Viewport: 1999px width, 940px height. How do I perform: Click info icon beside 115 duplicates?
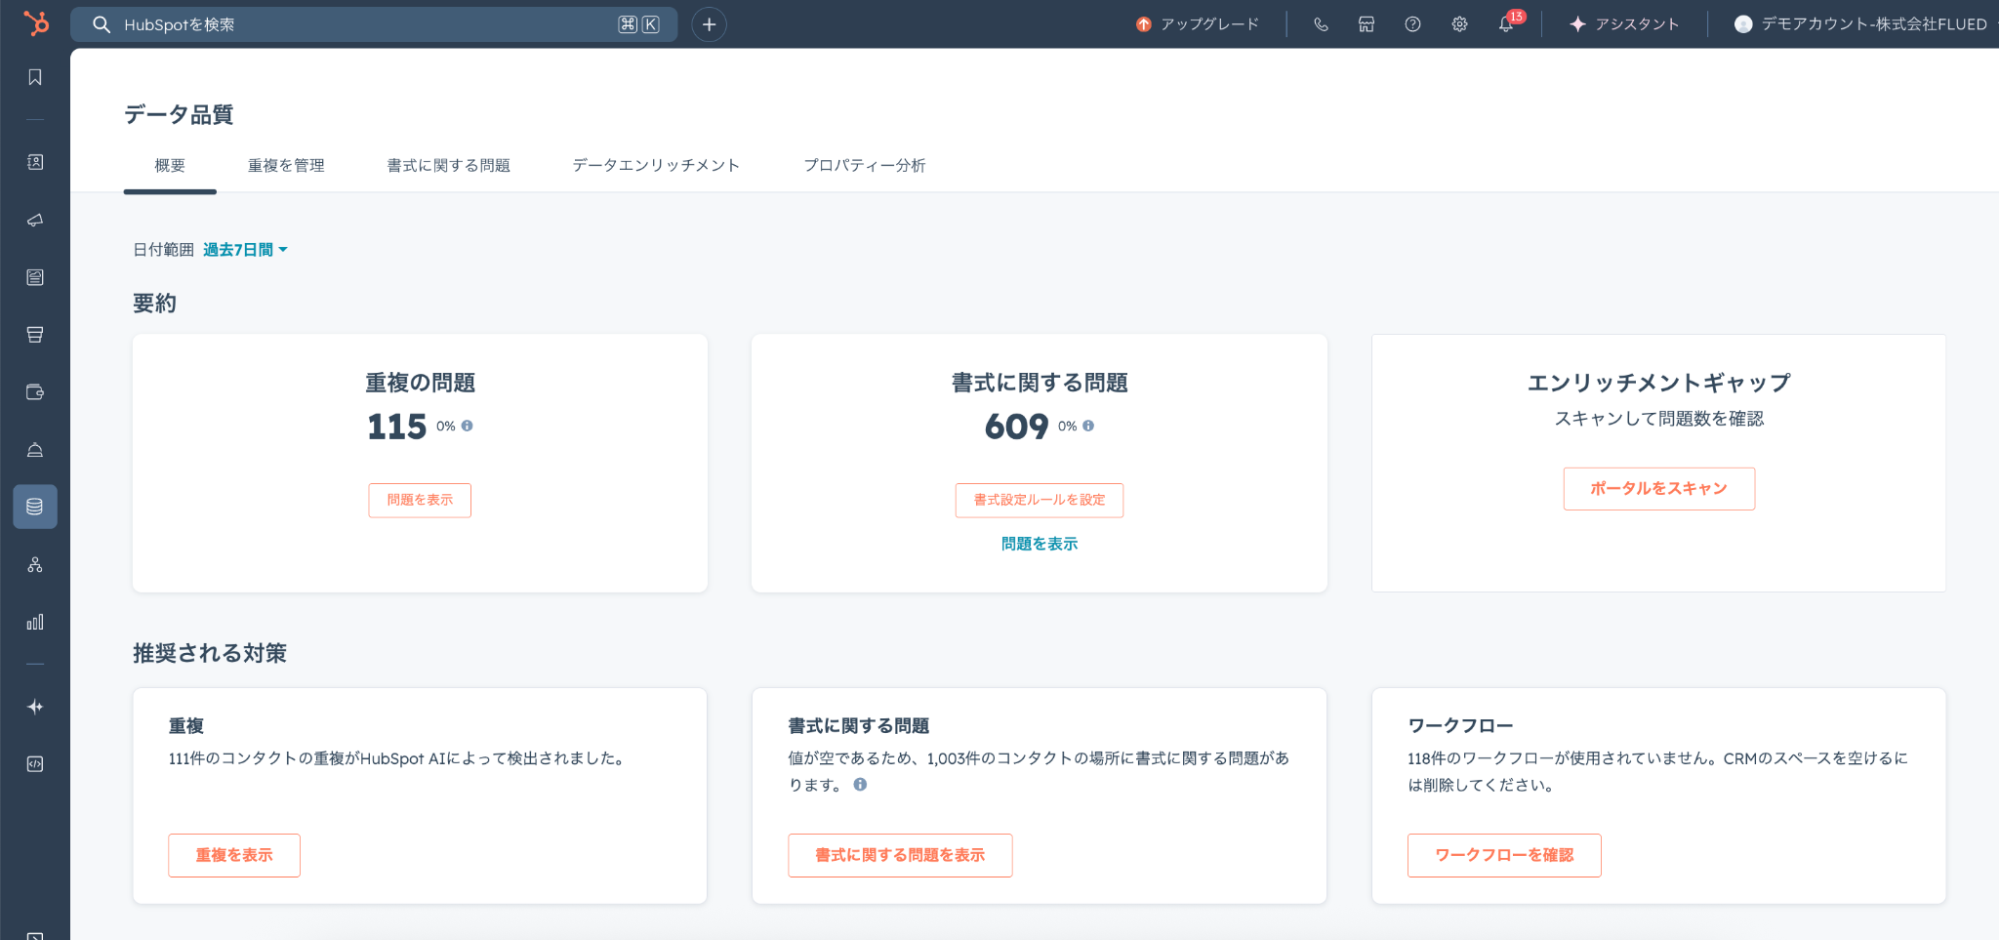pyautogui.click(x=467, y=426)
